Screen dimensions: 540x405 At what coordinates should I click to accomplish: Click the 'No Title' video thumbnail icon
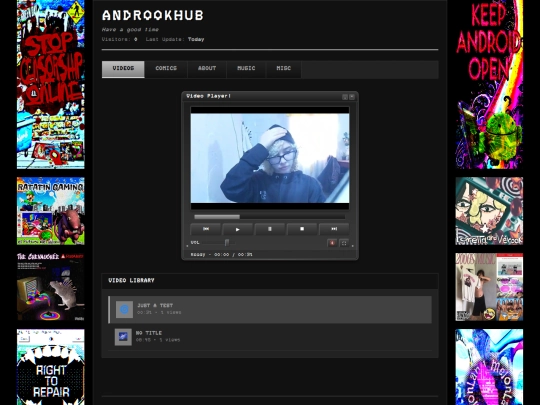123,337
